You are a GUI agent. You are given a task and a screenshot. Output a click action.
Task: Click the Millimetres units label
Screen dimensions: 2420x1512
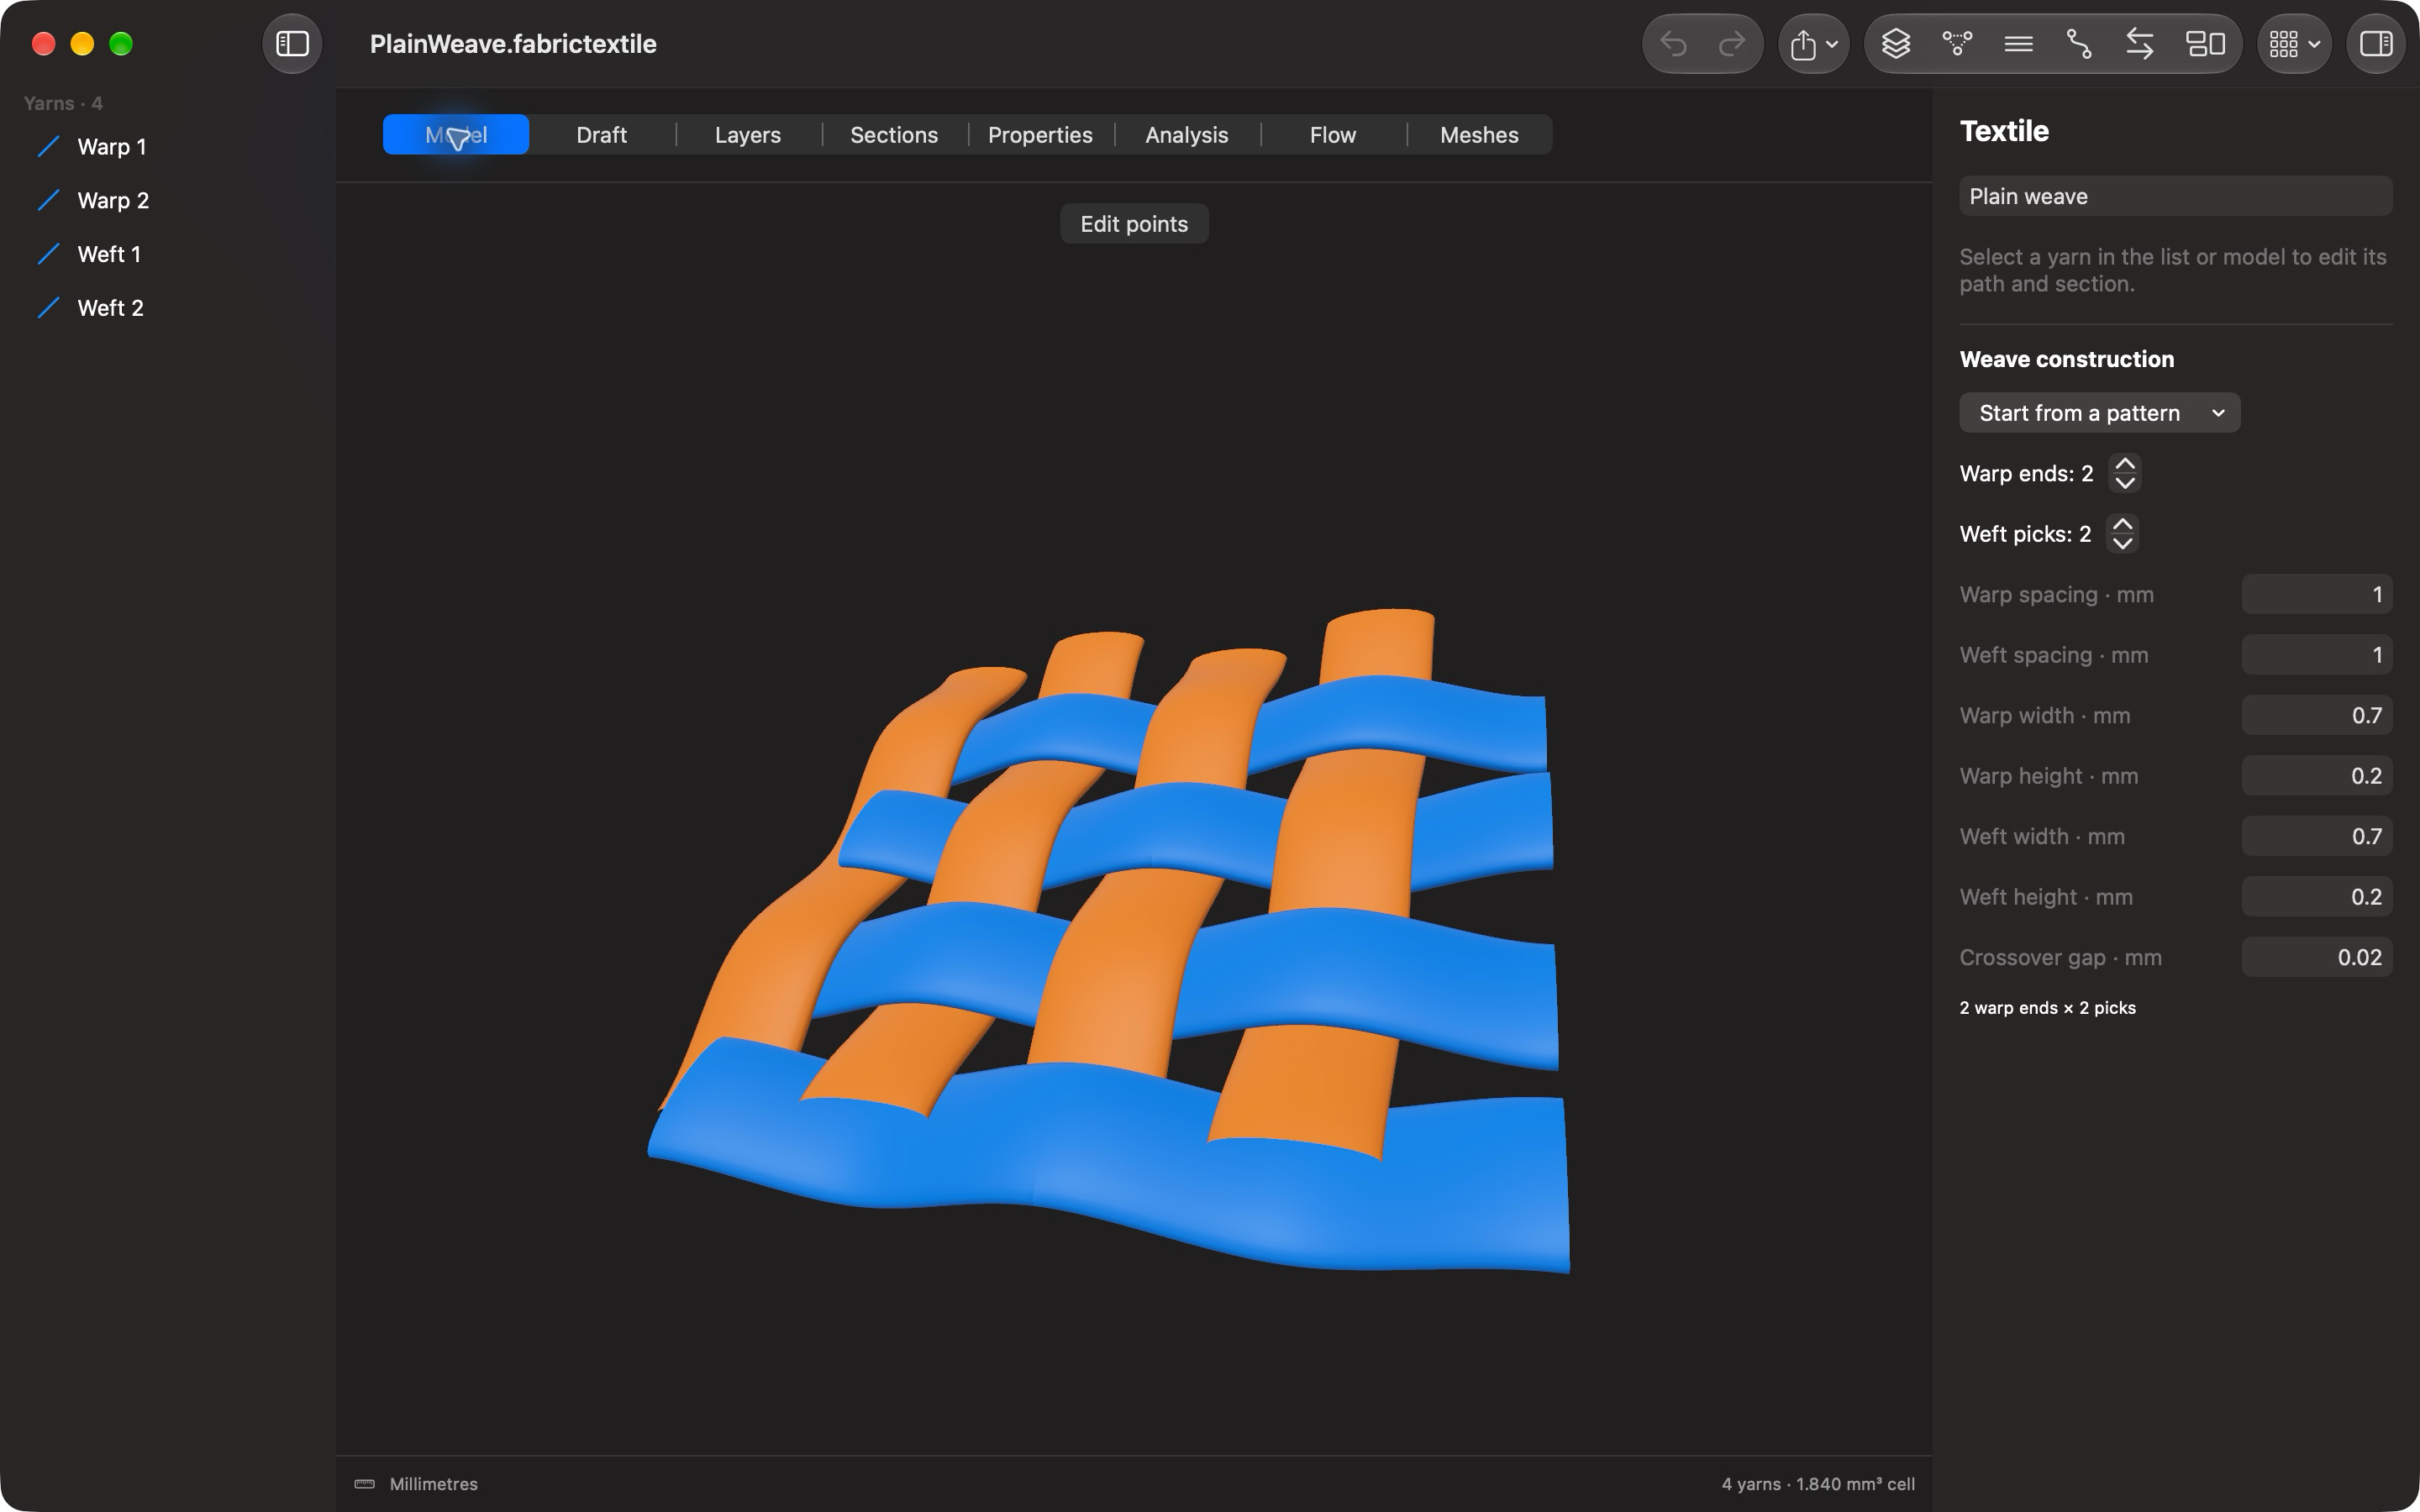434,1484
